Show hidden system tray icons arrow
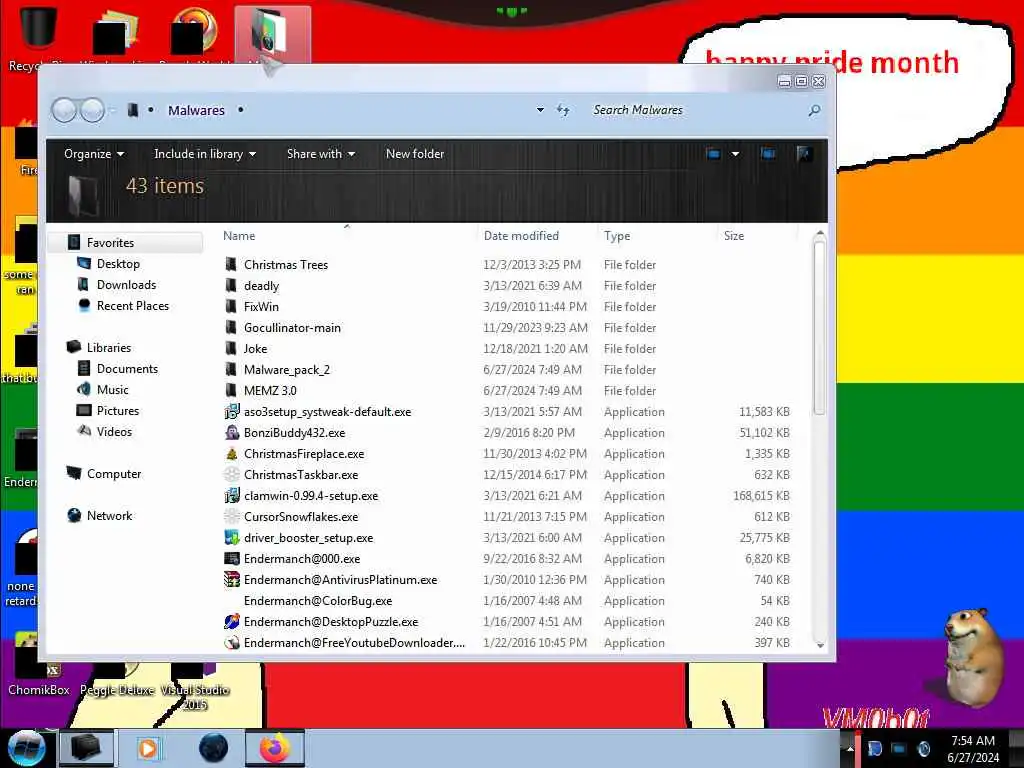1024x768 pixels. point(850,748)
